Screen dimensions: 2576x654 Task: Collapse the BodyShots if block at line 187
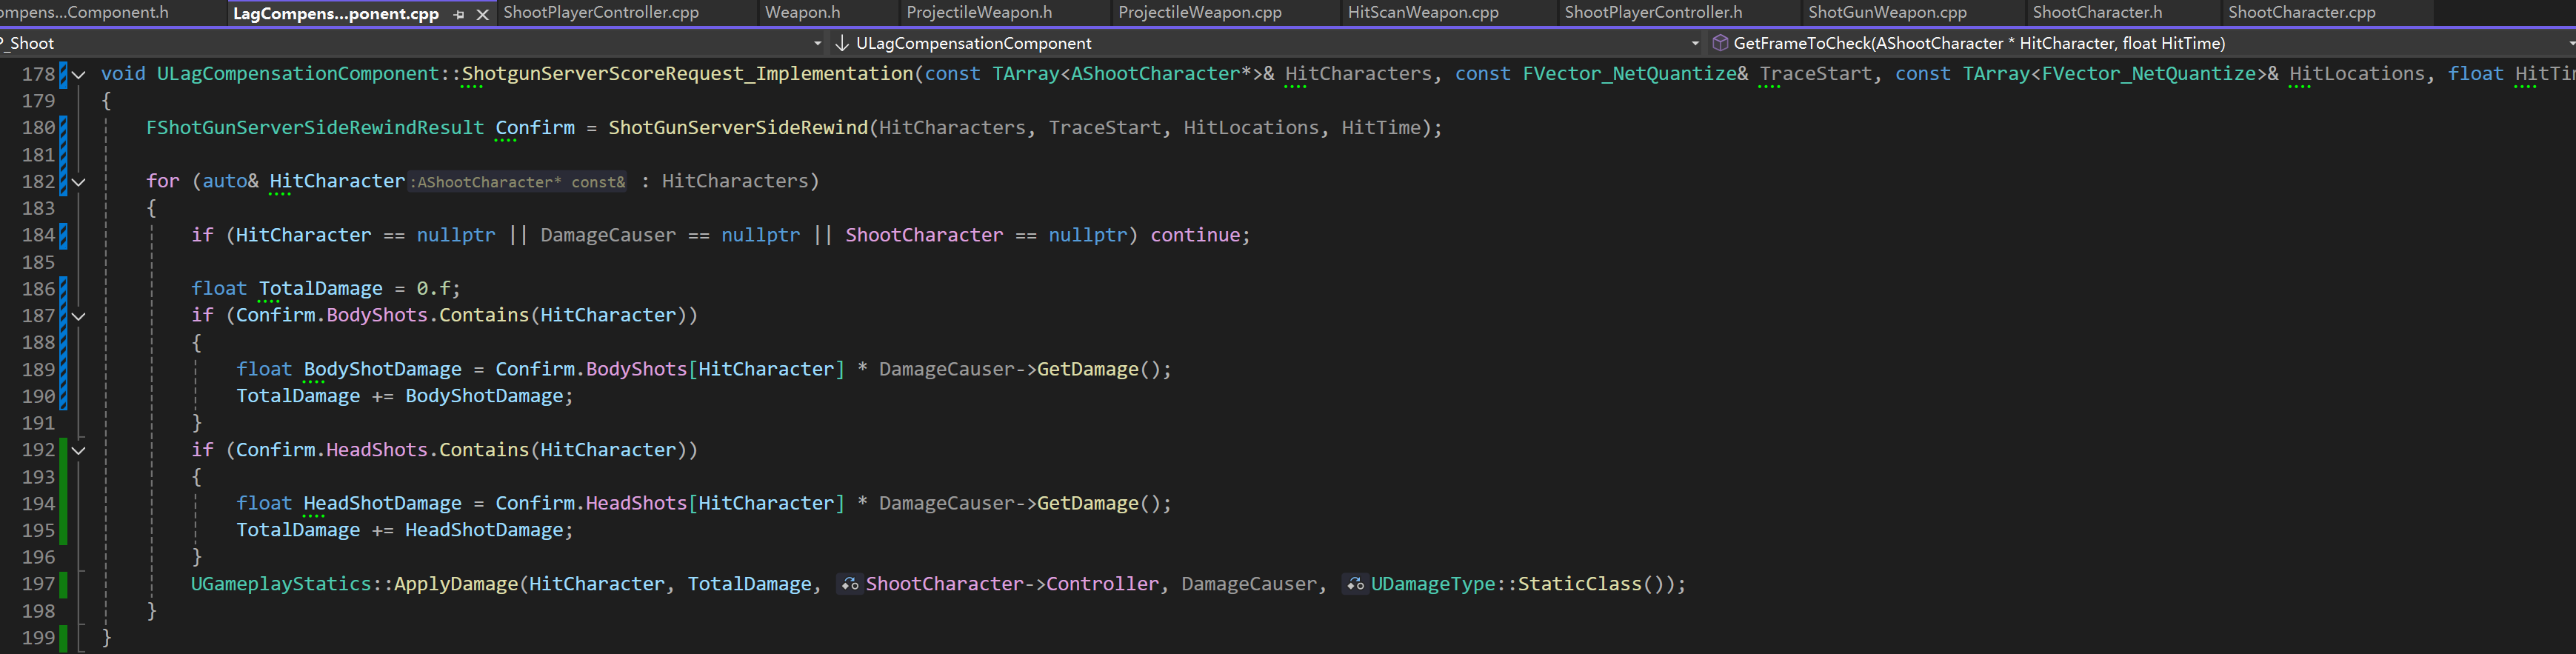(x=78, y=316)
